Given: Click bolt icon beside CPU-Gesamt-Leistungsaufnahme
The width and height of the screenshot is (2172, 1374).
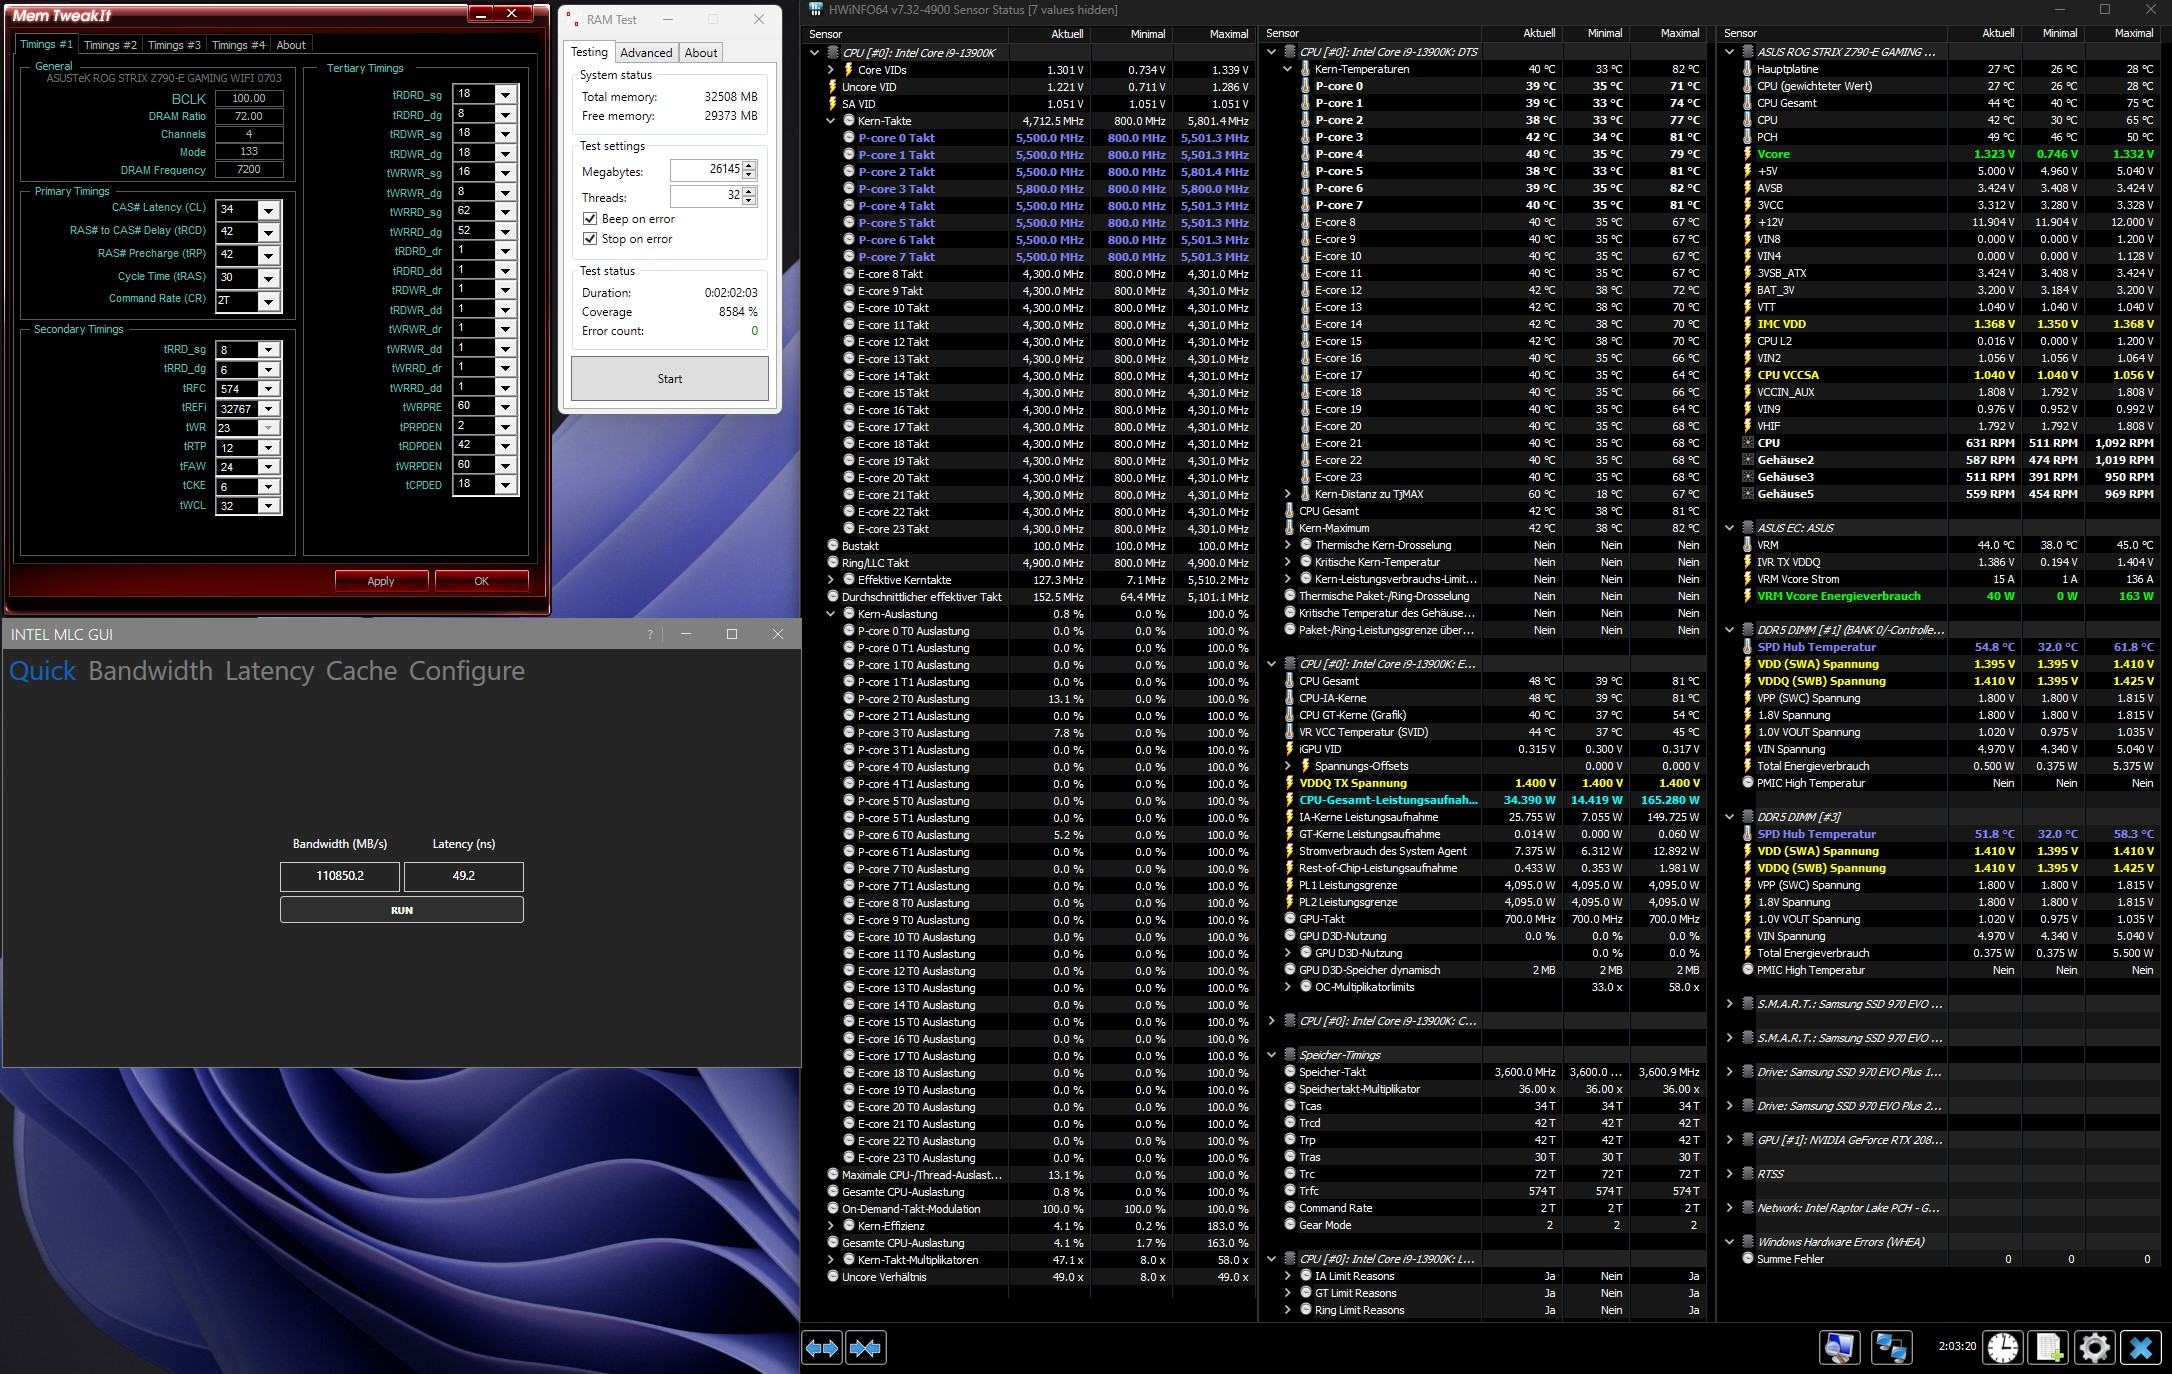Looking at the screenshot, I should (x=1289, y=800).
